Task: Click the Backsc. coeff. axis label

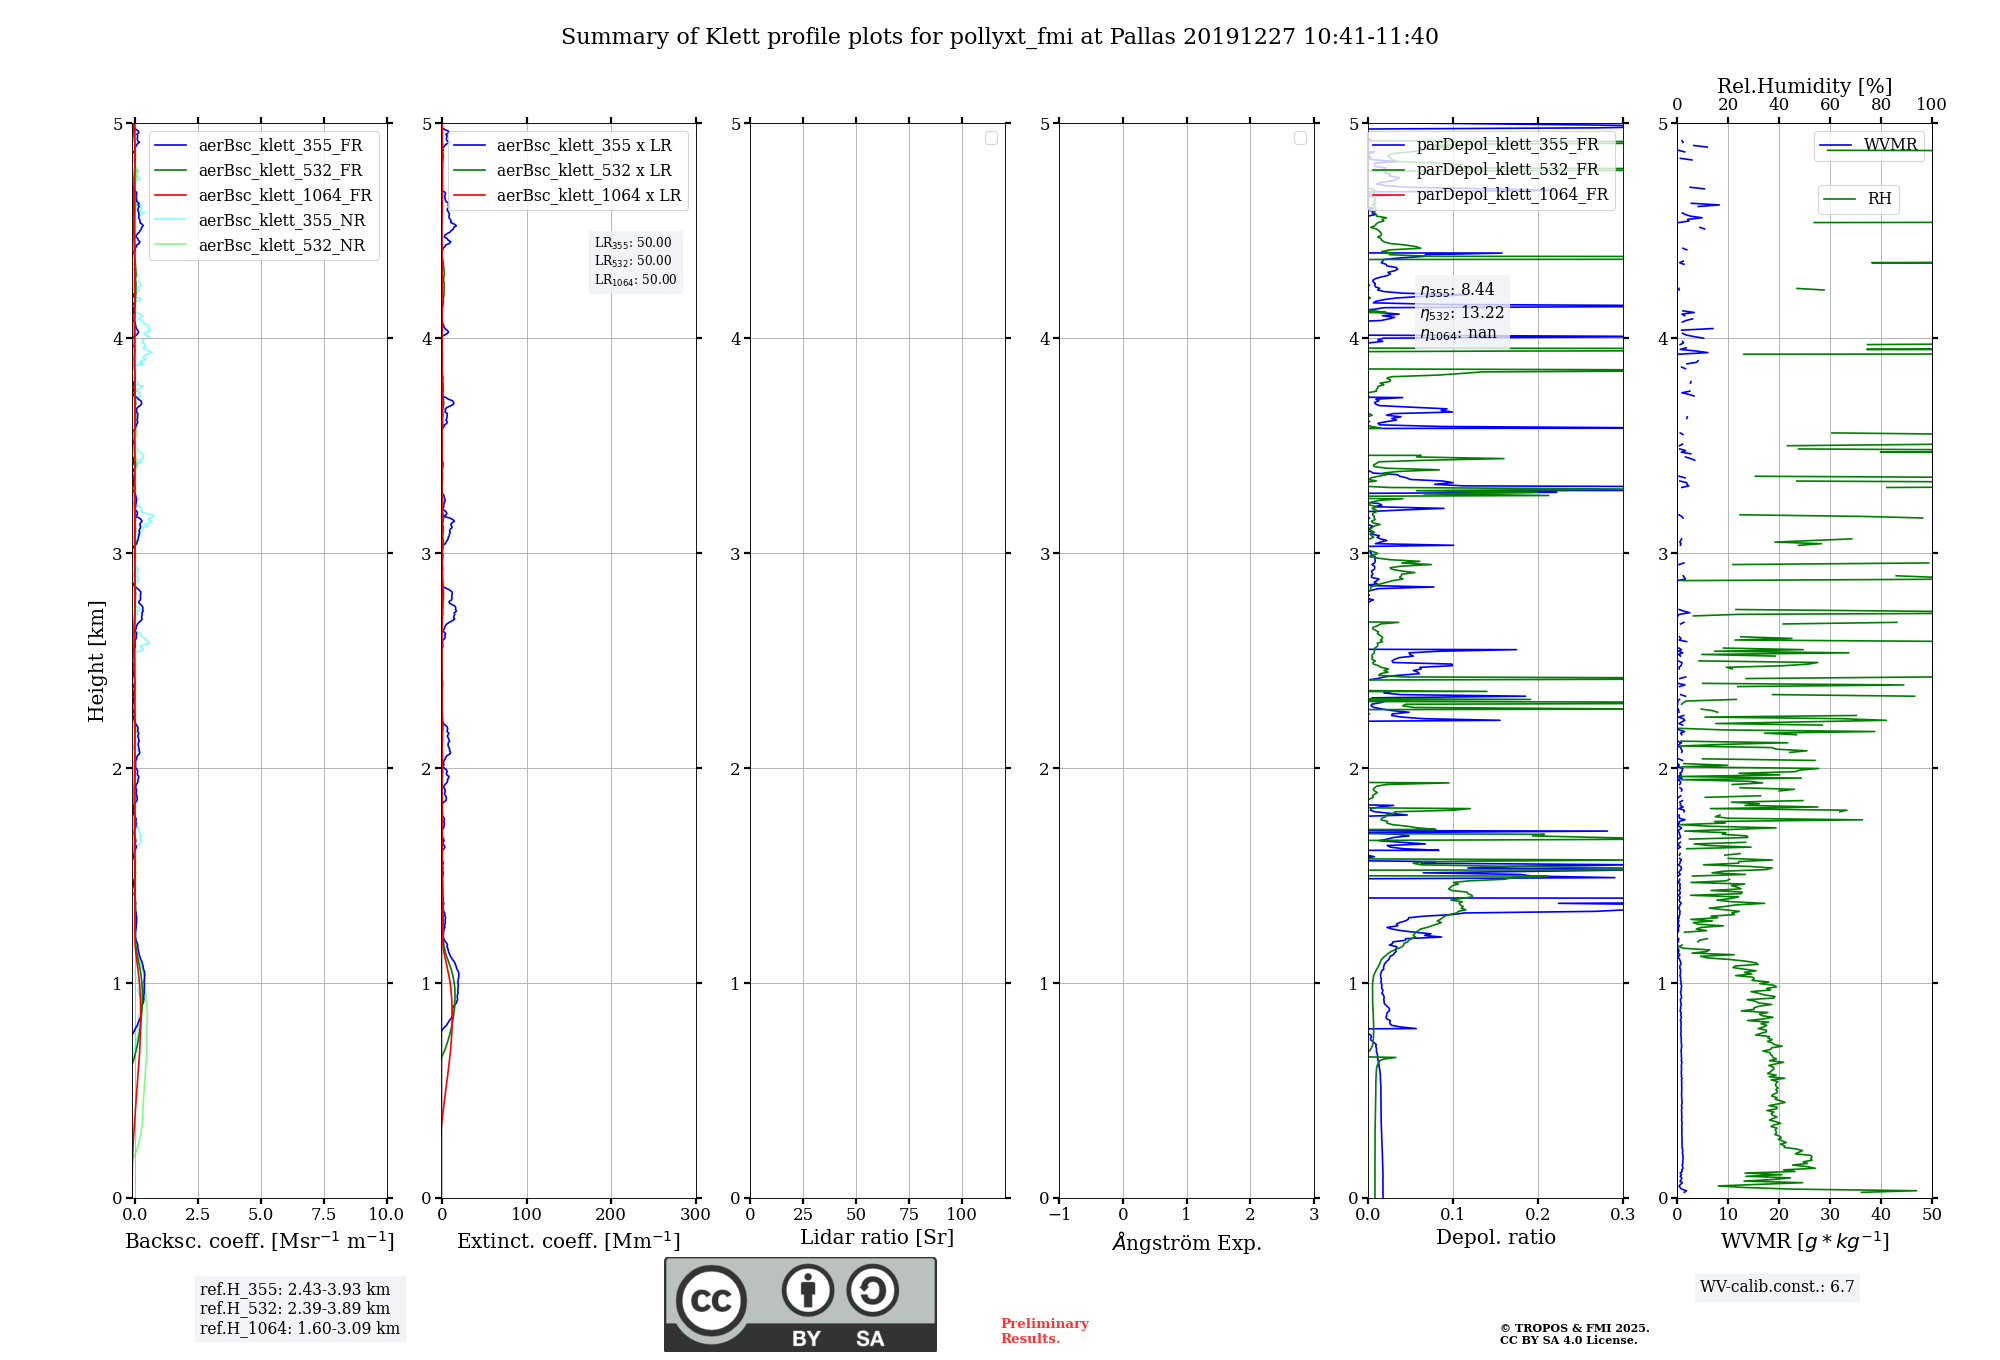Action: click(260, 1240)
